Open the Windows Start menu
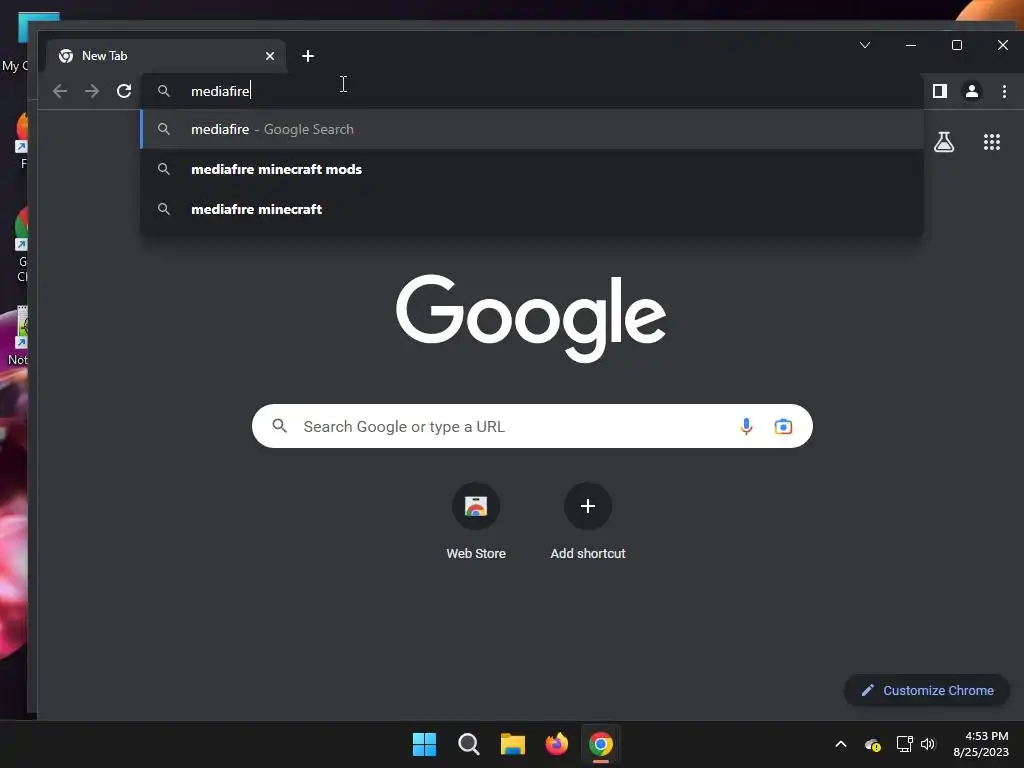The height and width of the screenshot is (768, 1024). pos(424,744)
